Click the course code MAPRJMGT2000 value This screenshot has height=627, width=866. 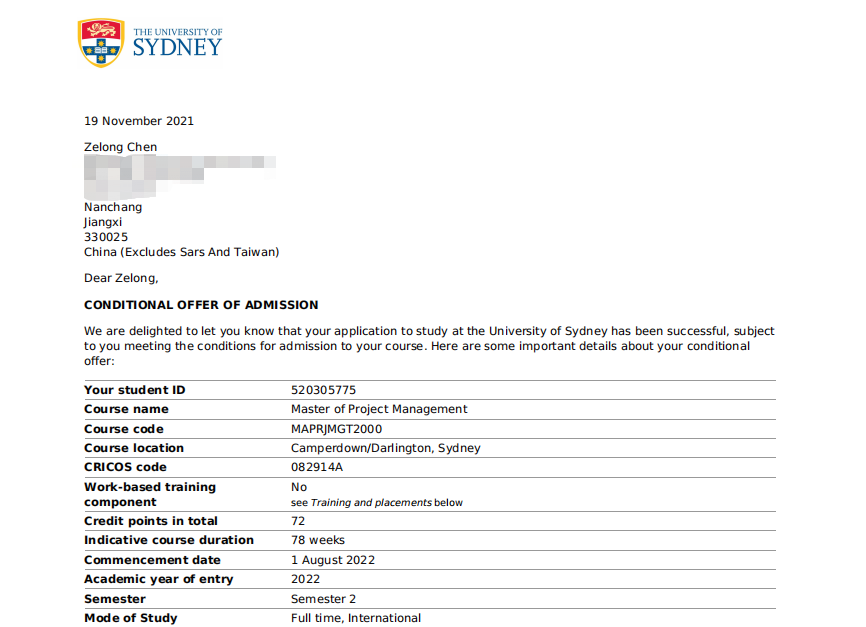coord(336,429)
